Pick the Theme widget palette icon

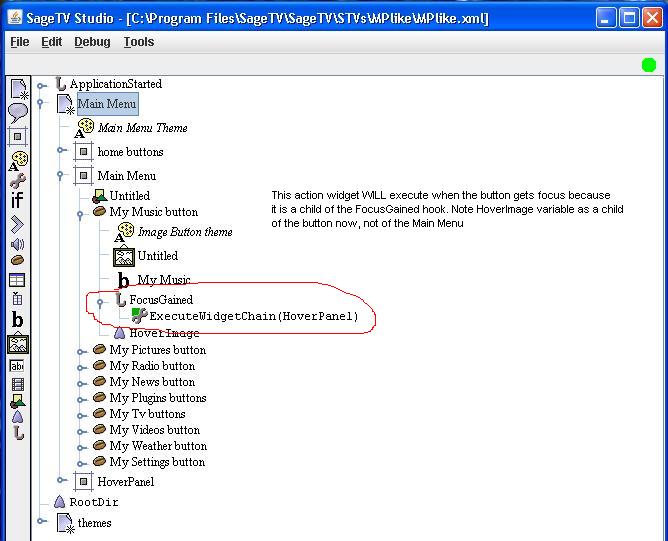tap(18, 160)
